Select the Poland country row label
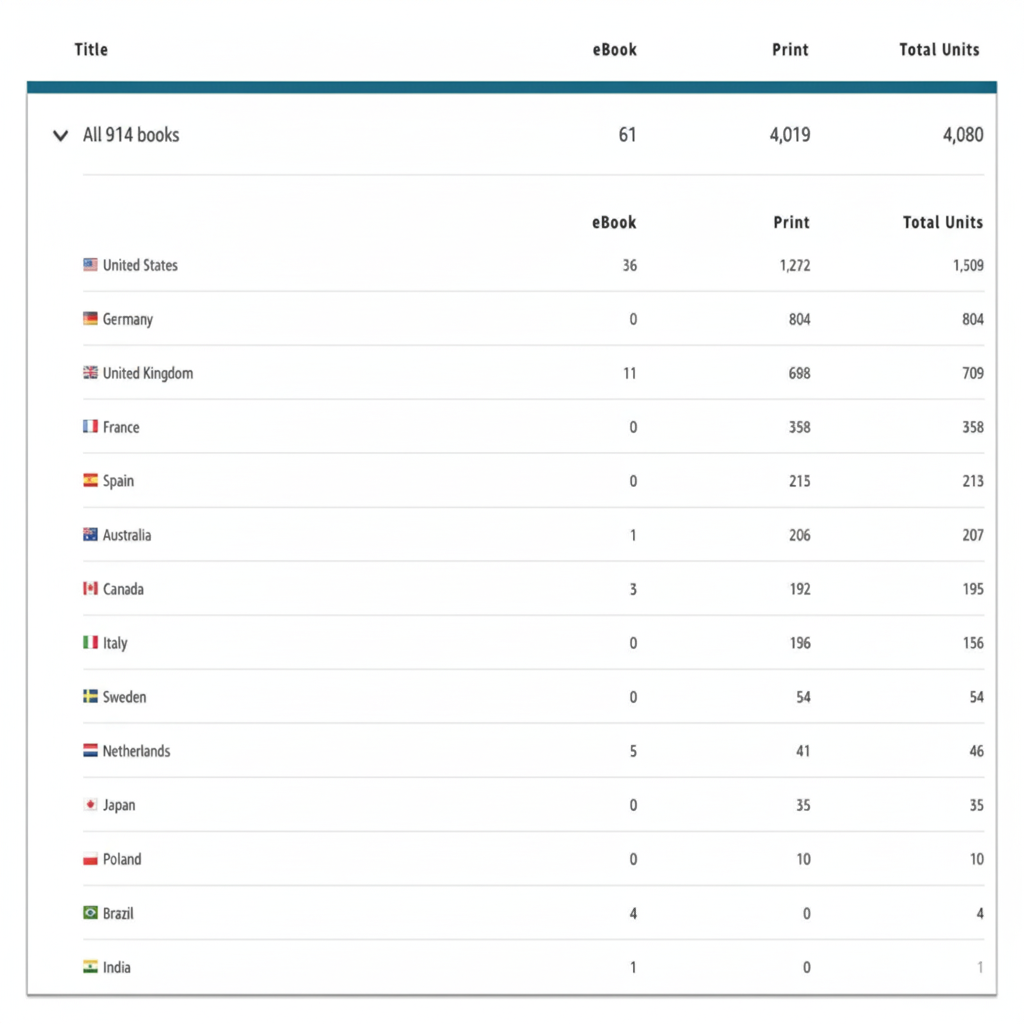 122,859
